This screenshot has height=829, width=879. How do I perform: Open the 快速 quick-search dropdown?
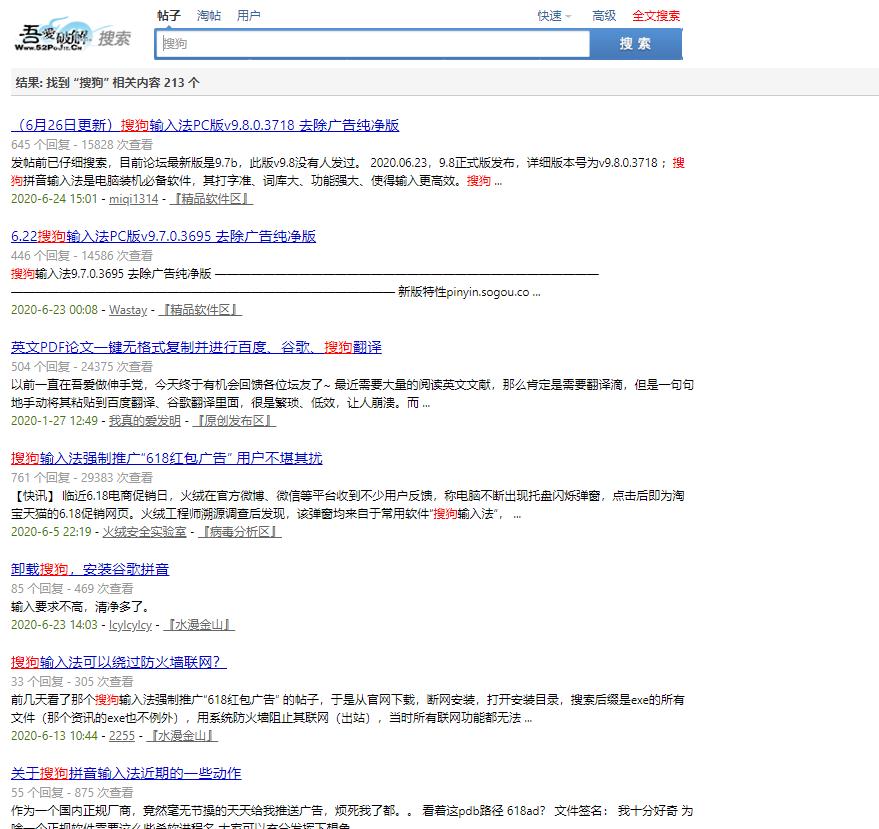(x=551, y=15)
